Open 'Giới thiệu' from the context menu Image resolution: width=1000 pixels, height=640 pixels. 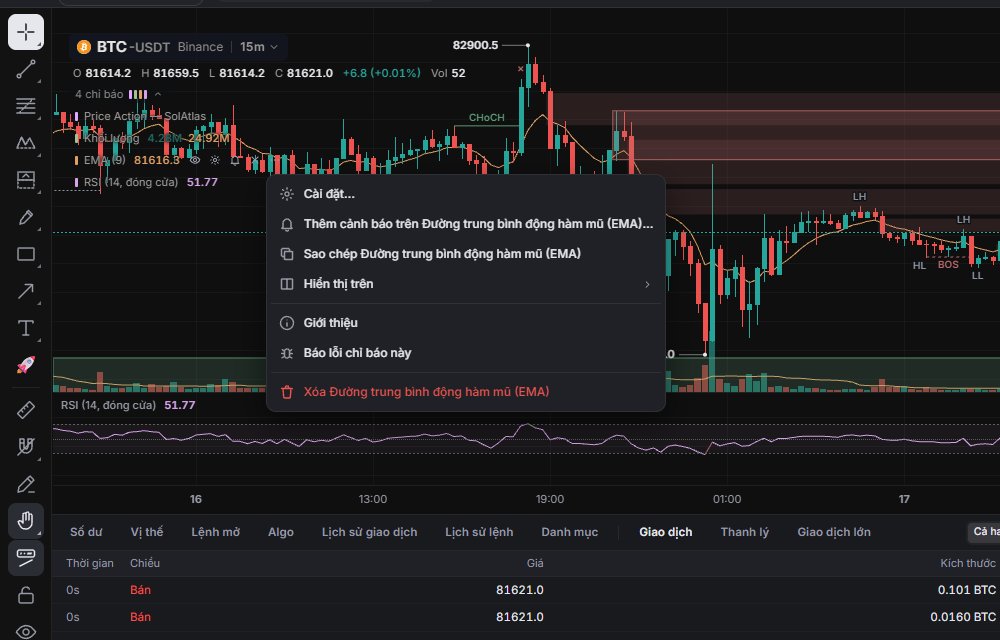pos(466,323)
